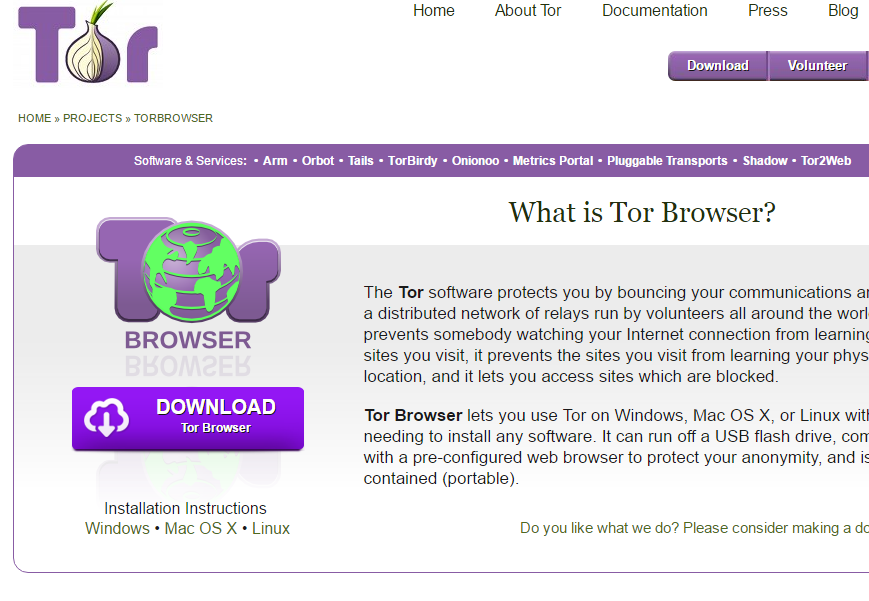Open the Arm project link

point(275,161)
